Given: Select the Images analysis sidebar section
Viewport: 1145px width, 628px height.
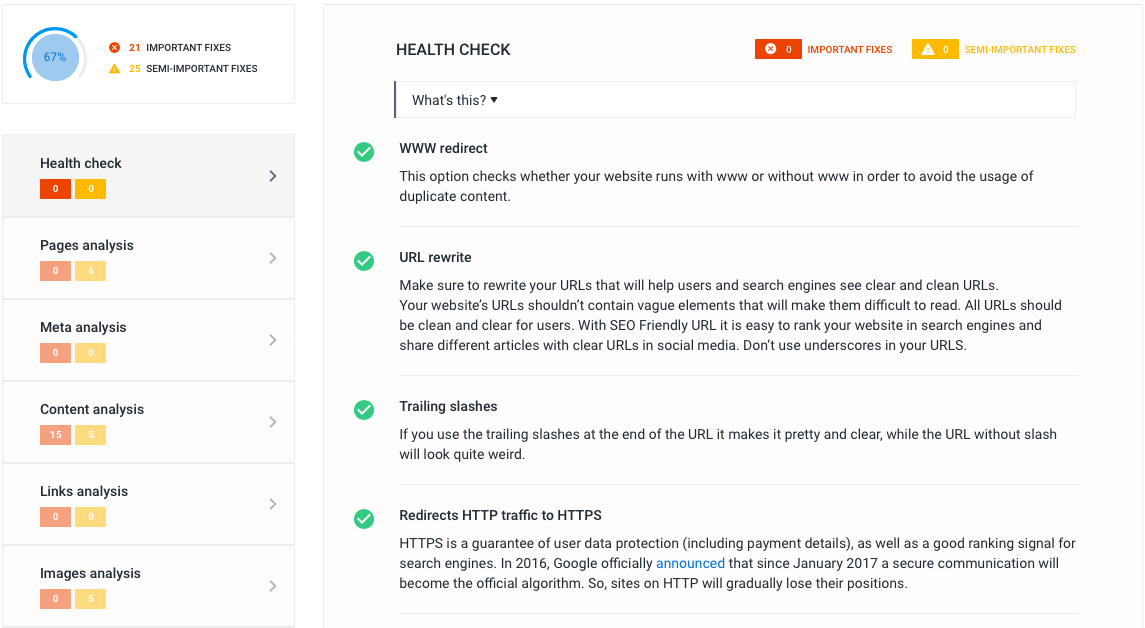Looking at the screenshot, I should pyautogui.click(x=148, y=586).
